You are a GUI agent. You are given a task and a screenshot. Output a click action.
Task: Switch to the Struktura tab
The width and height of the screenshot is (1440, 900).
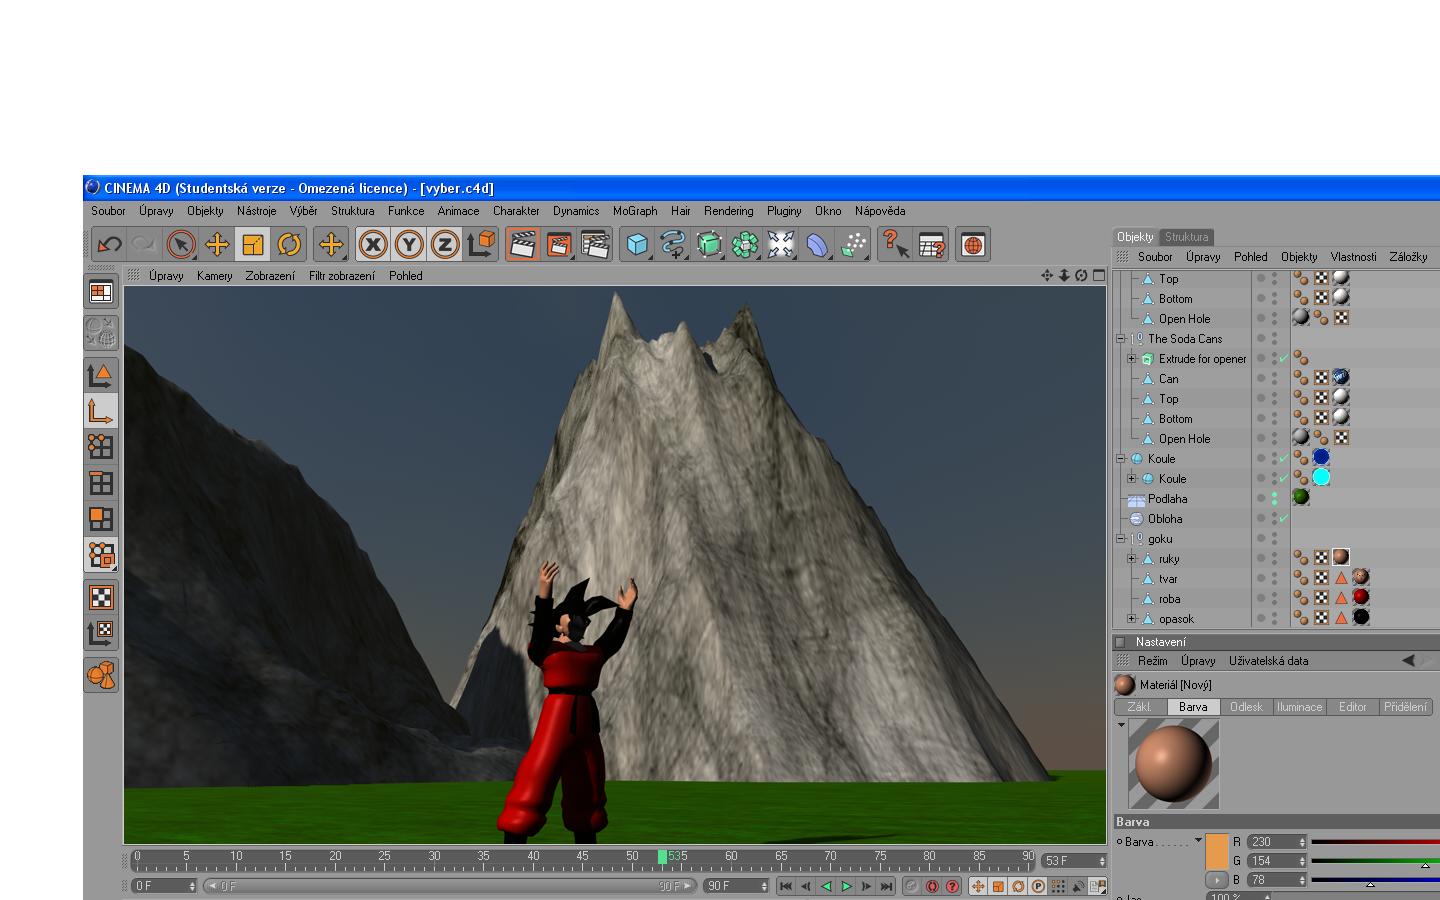(1187, 237)
